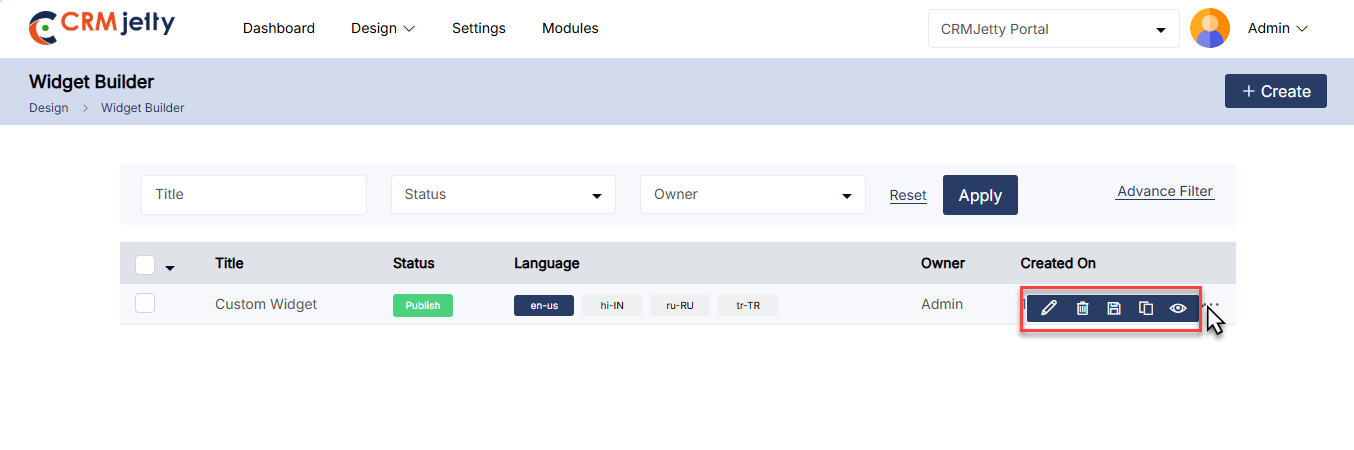
Task: Click the CRMJetty logo
Action: (x=102, y=28)
